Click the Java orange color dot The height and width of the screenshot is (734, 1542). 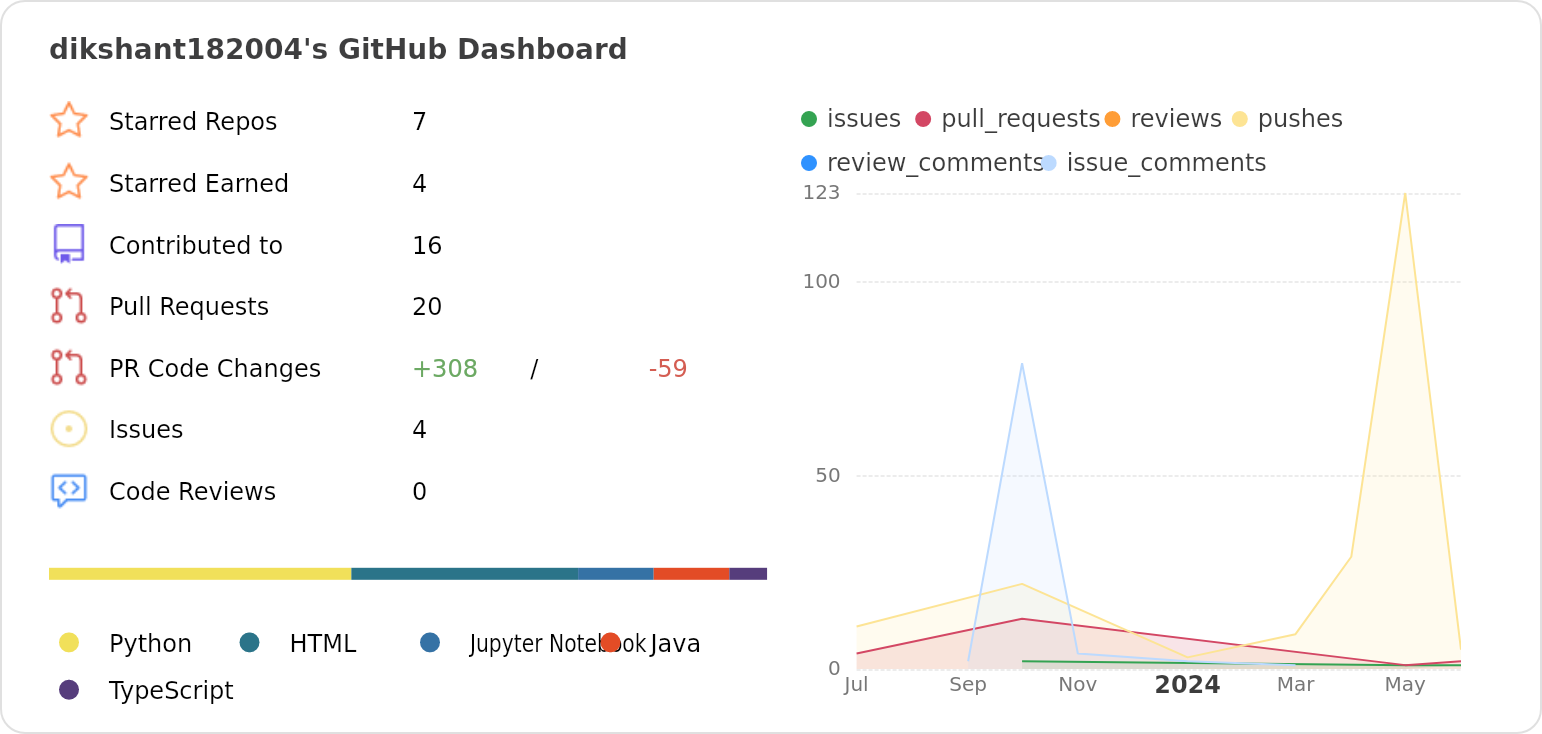611,642
